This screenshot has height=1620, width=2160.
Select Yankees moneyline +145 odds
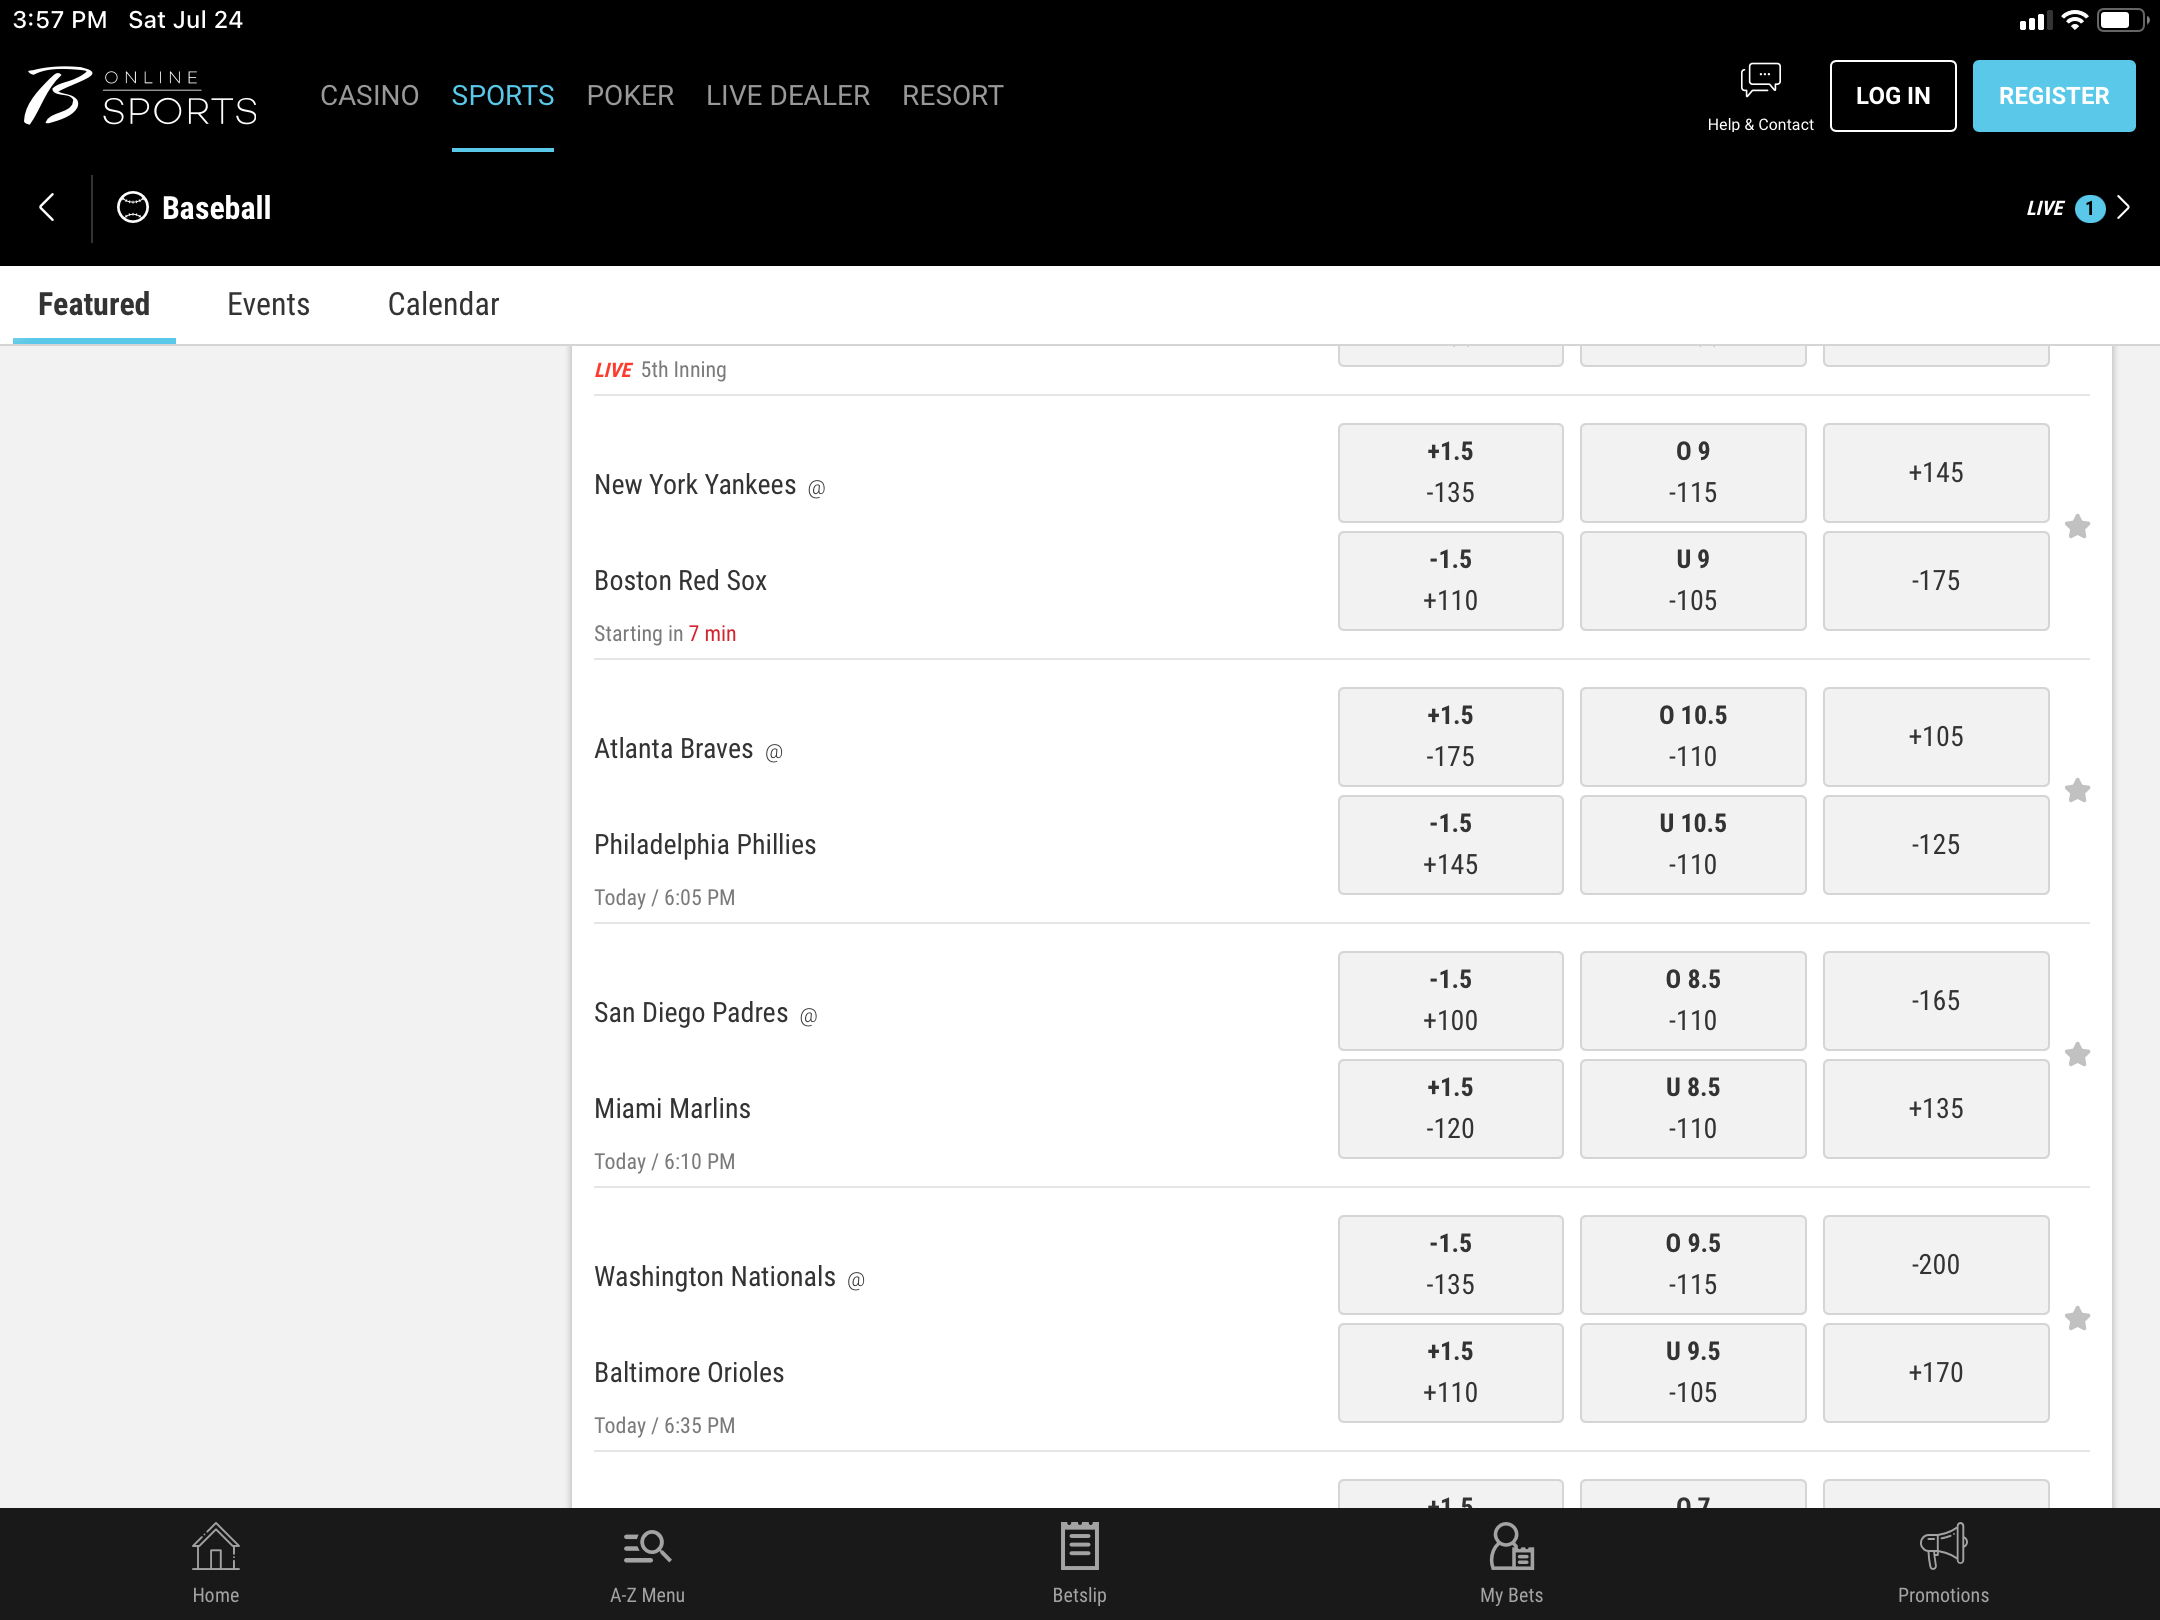coord(1935,472)
